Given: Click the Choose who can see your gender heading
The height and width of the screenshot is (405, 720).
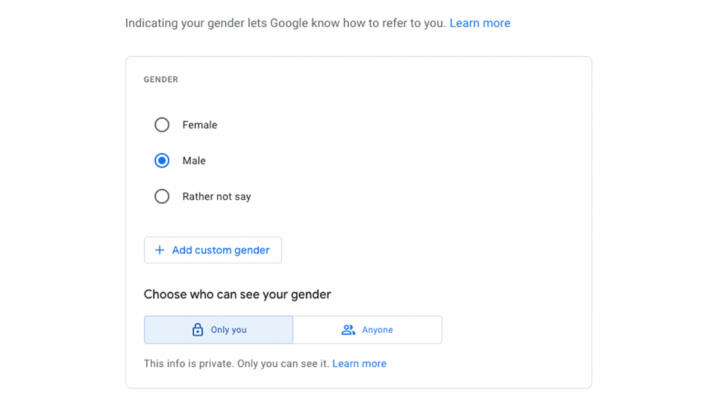Looking at the screenshot, I should tap(237, 294).
